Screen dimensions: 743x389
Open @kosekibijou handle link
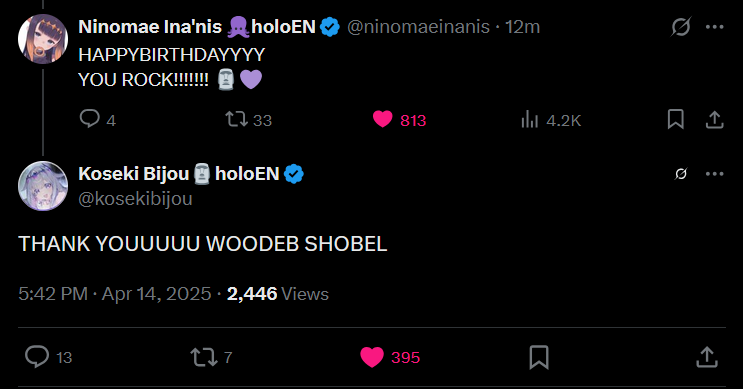click(136, 199)
